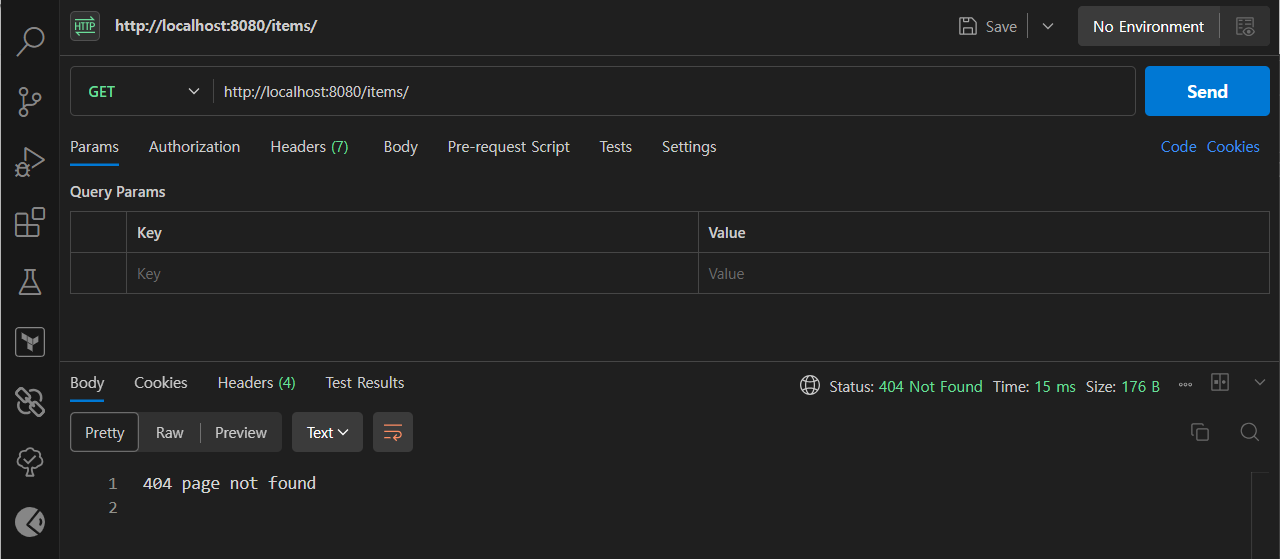Expand the Save options arrow
Image resolution: width=1280 pixels, height=559 pixels.
coord(1048,27)
